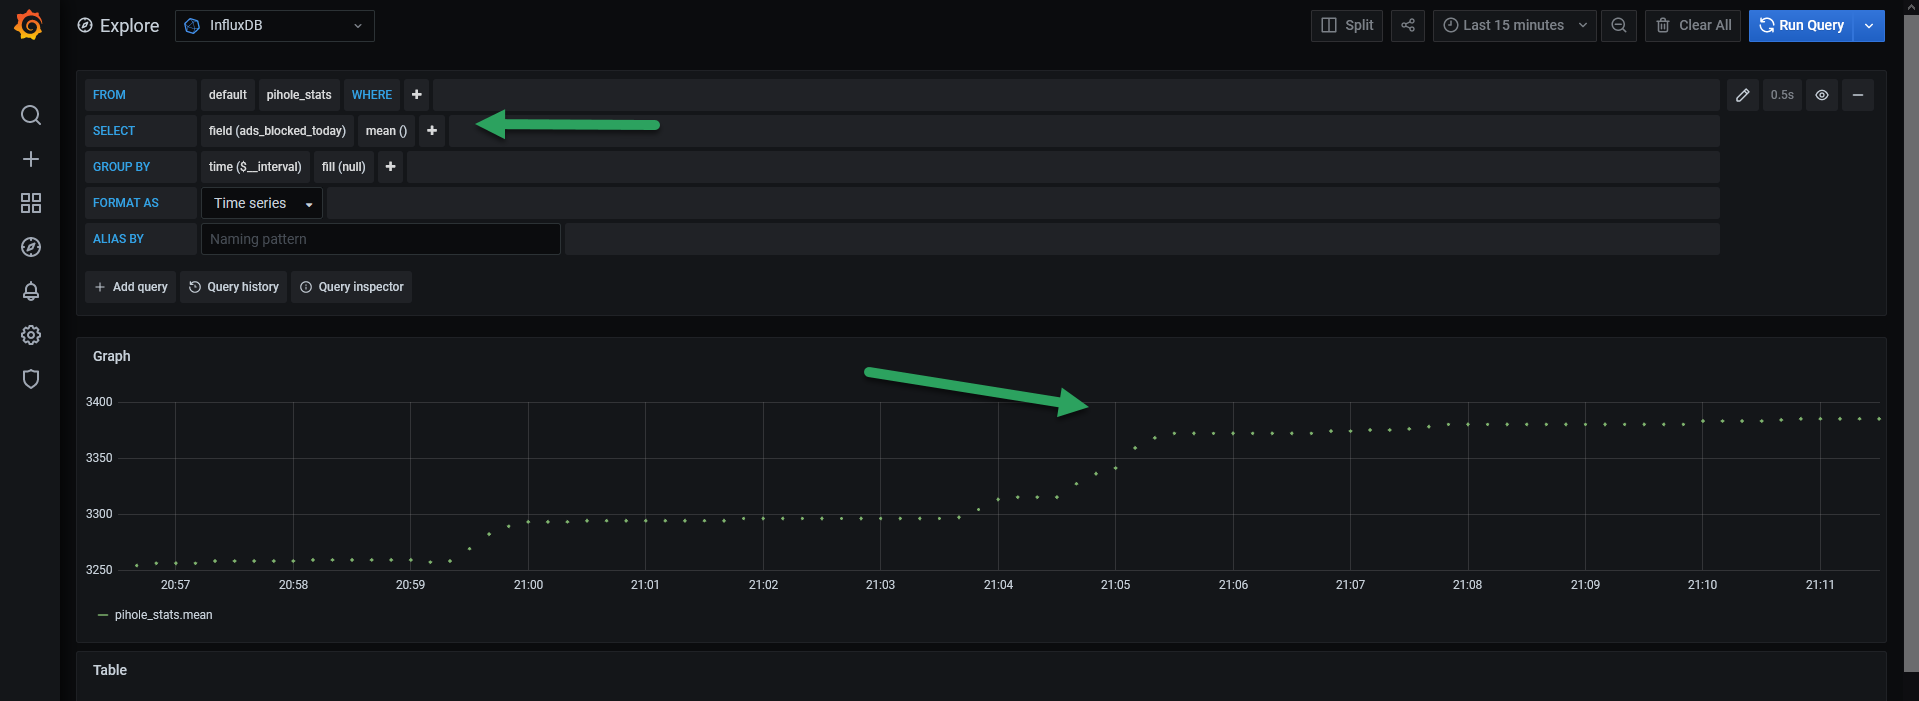Click the Run Query button
The height and width of the screenshot is (701, 1919).
coord(1801,26)
